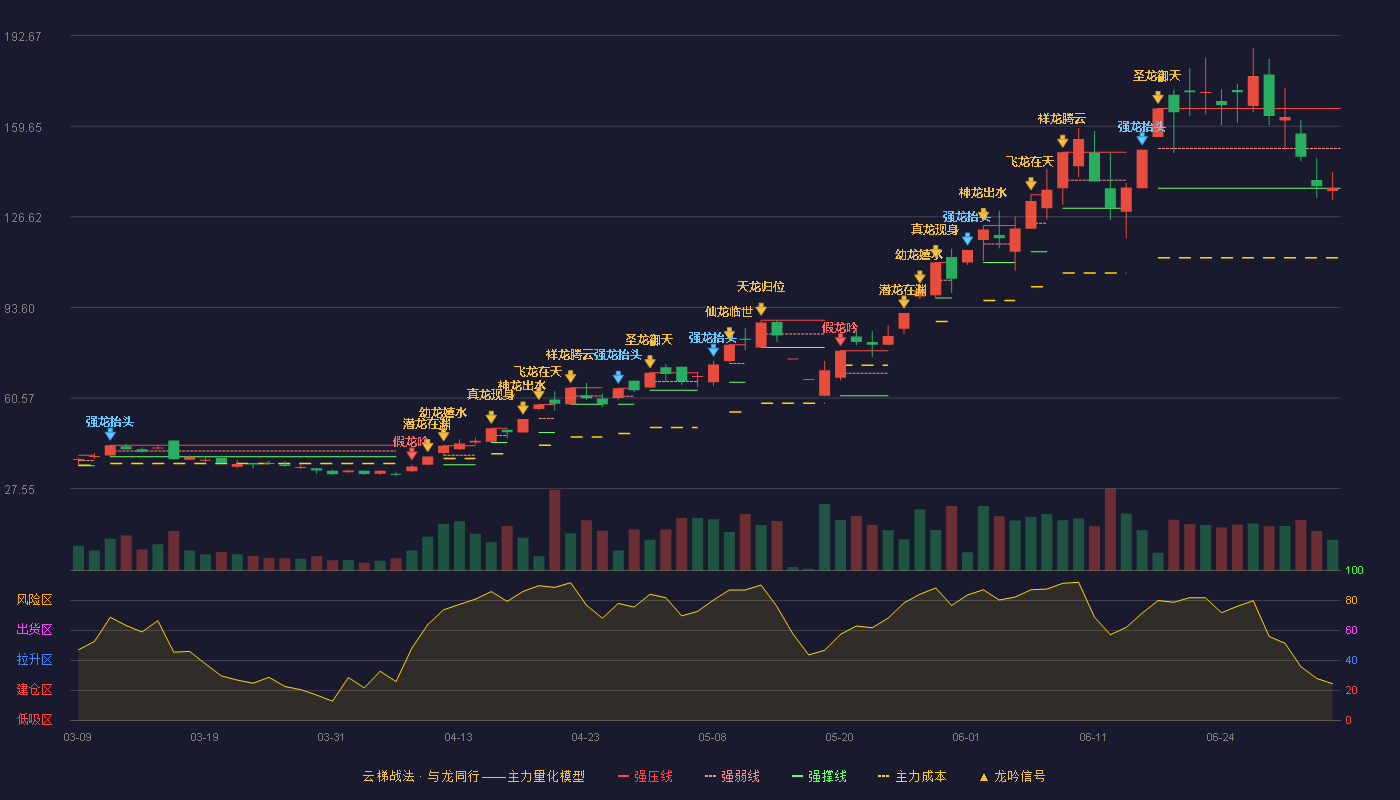Click the 05-20 date label
Image resolution: width=1400 pixels, height=800 pixels.
pyautogui.click(x=840, y=737)
